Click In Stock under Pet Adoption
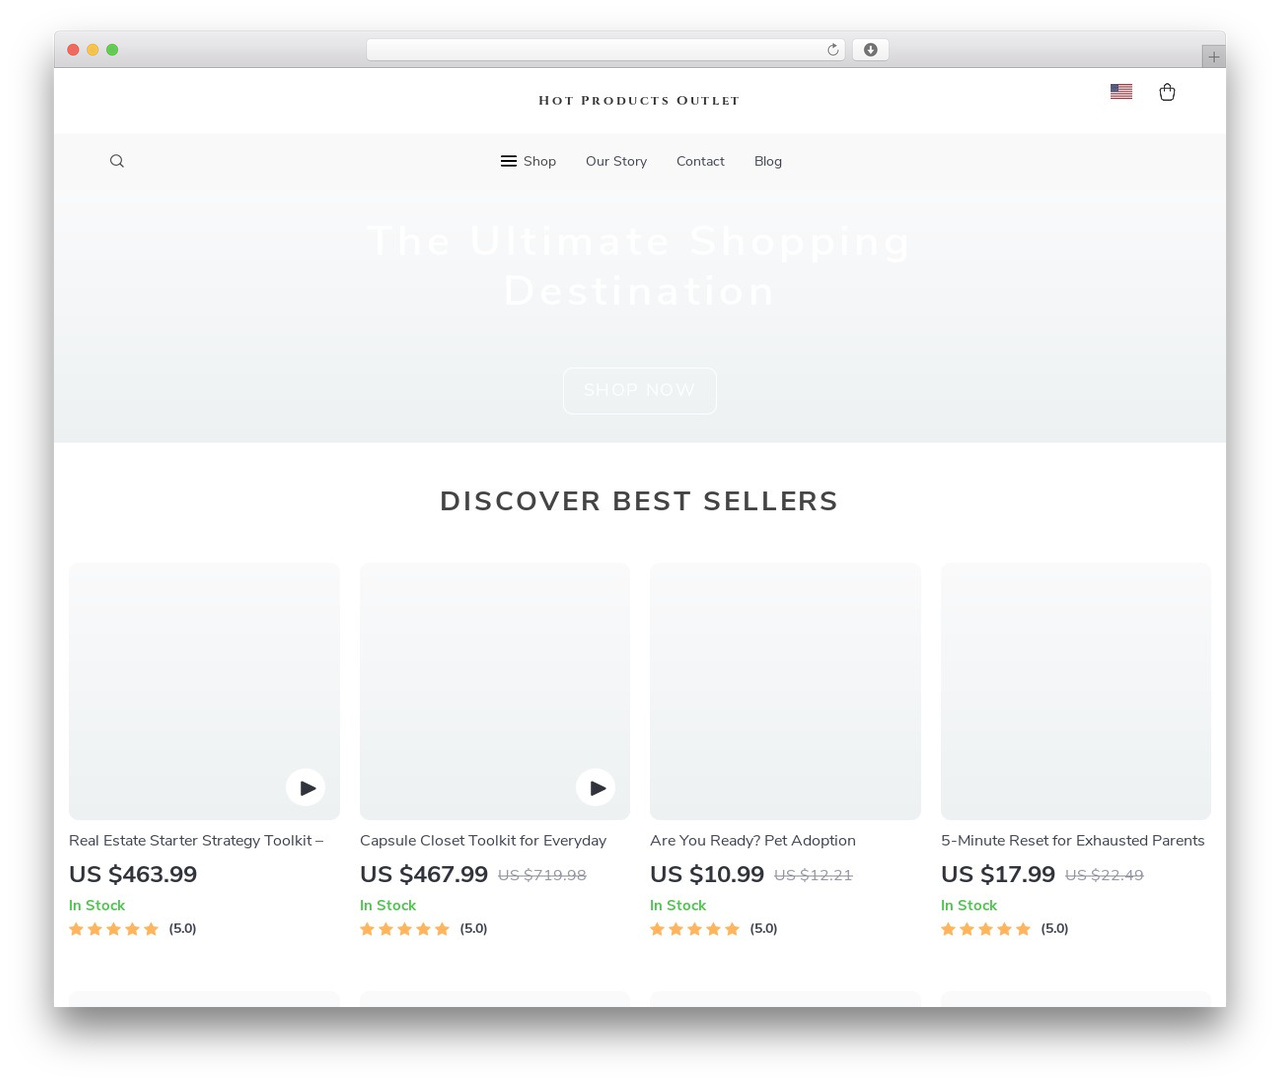This screenshot has height=1084, width=1280. pyautogui.click(x=678, y=906)
